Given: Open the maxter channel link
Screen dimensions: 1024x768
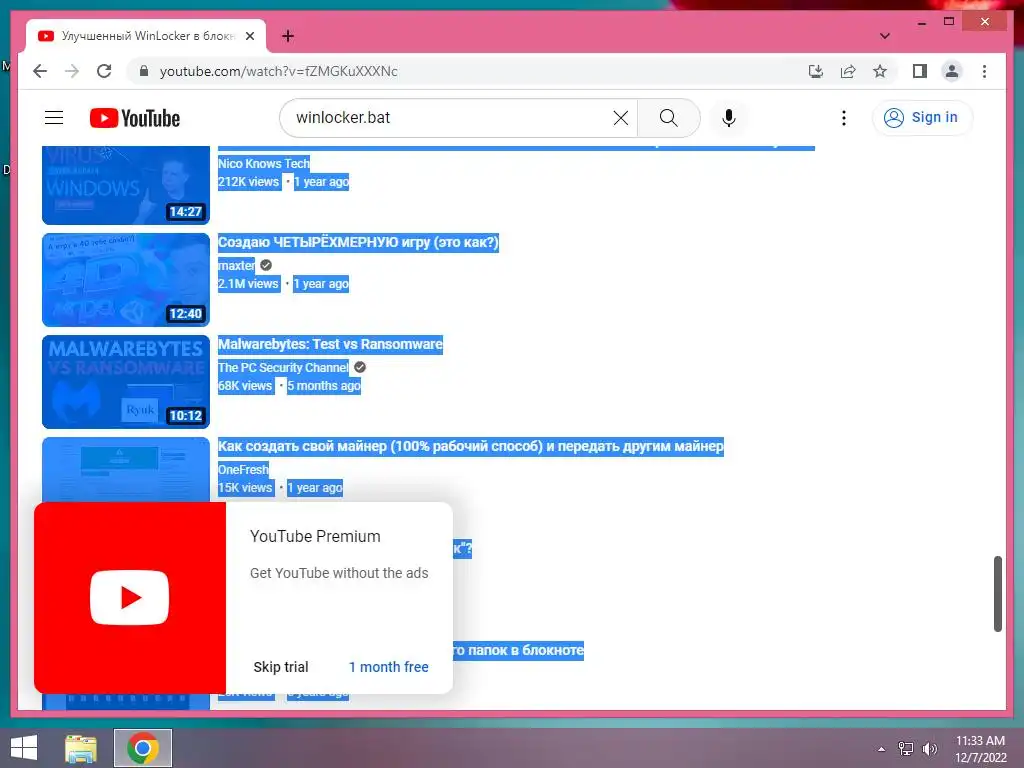Looking at the screenshot, I should tap(236, 265).
